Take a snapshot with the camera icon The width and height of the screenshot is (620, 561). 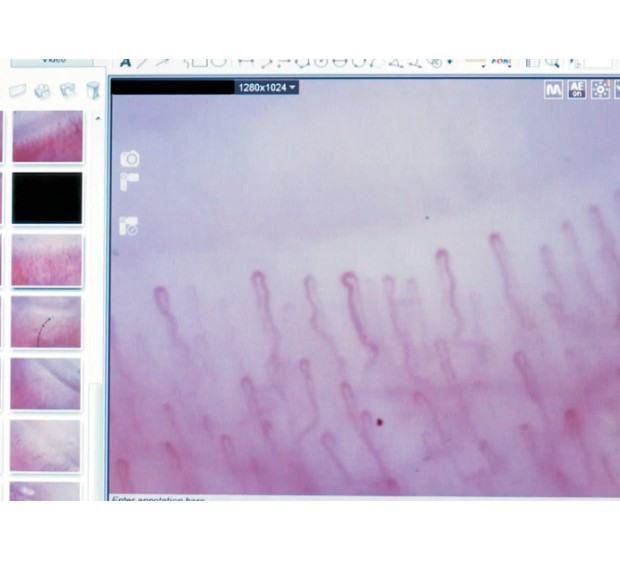pos(130,159)
